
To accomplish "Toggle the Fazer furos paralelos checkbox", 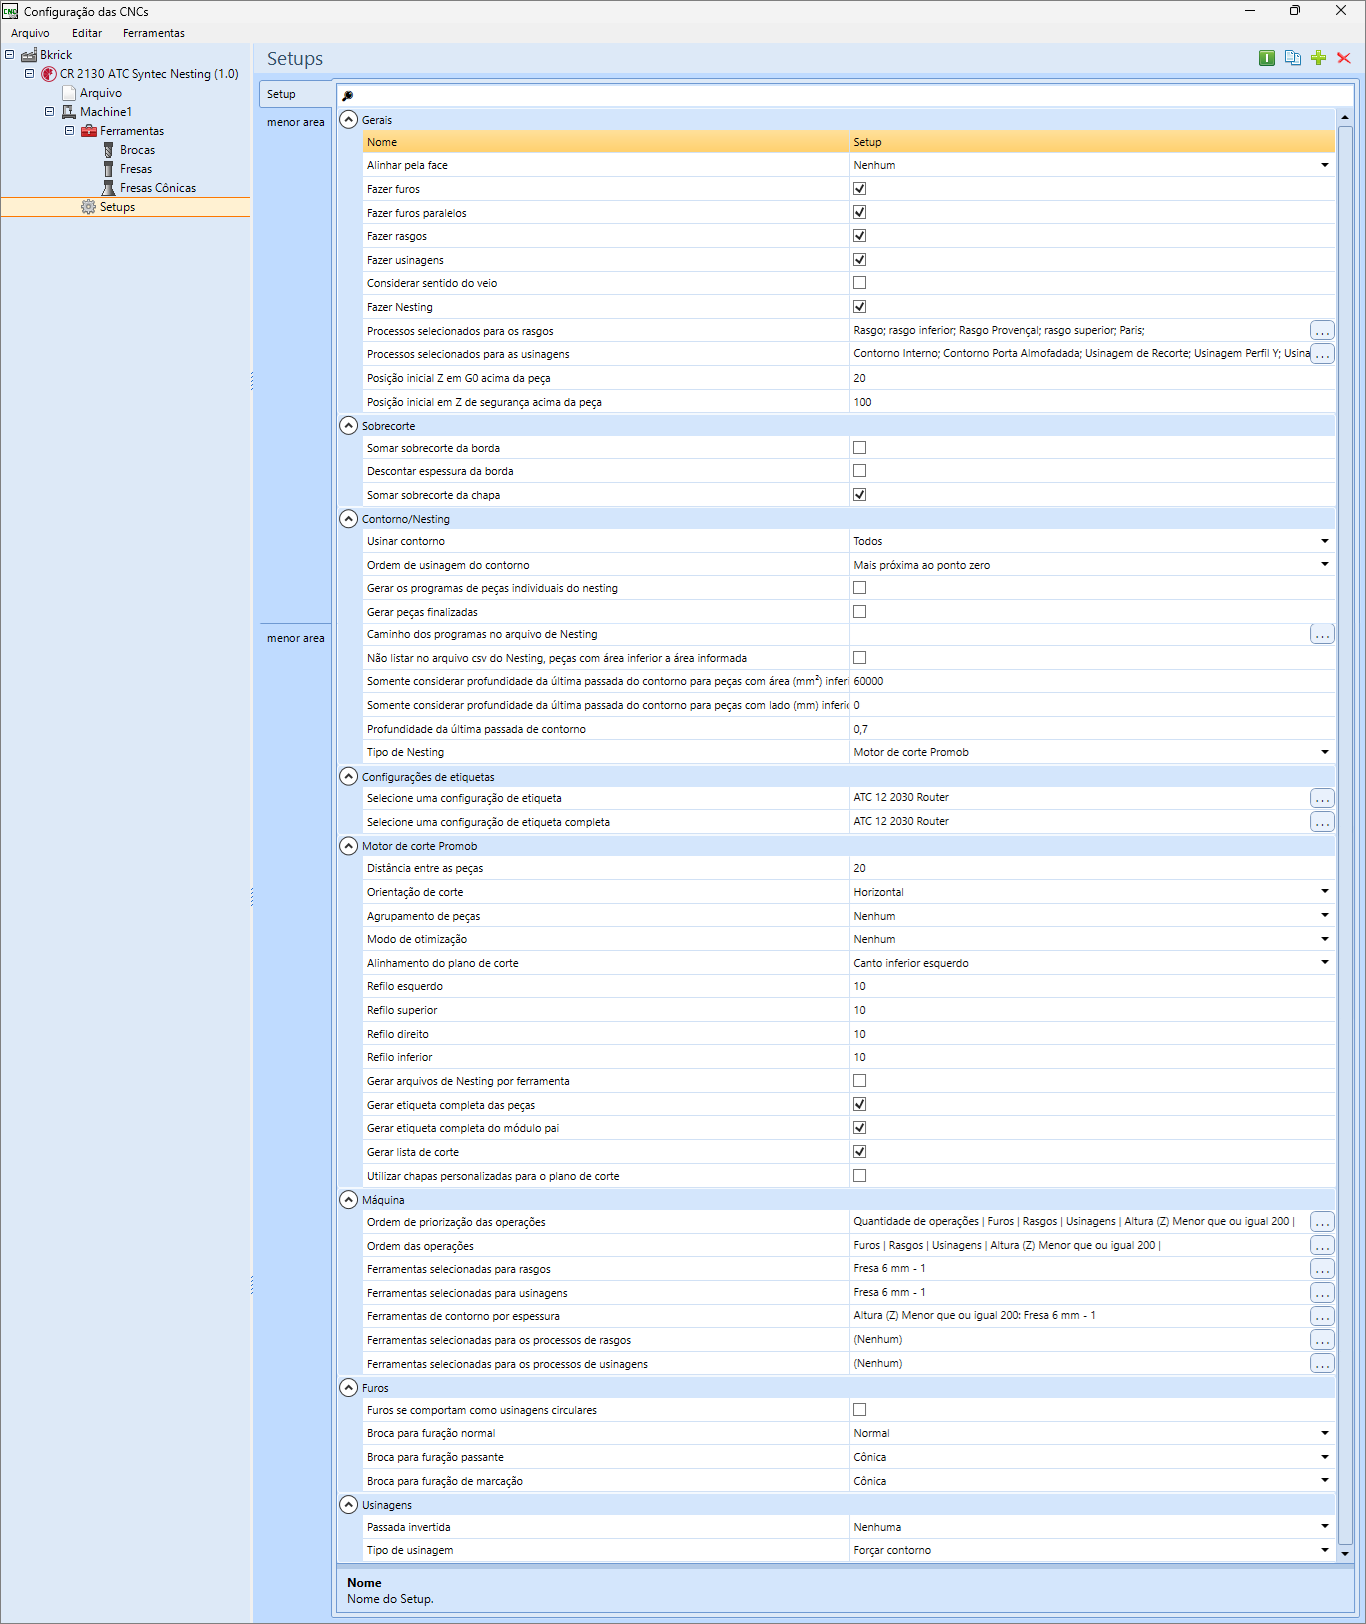I will click(x=859, y=212).
